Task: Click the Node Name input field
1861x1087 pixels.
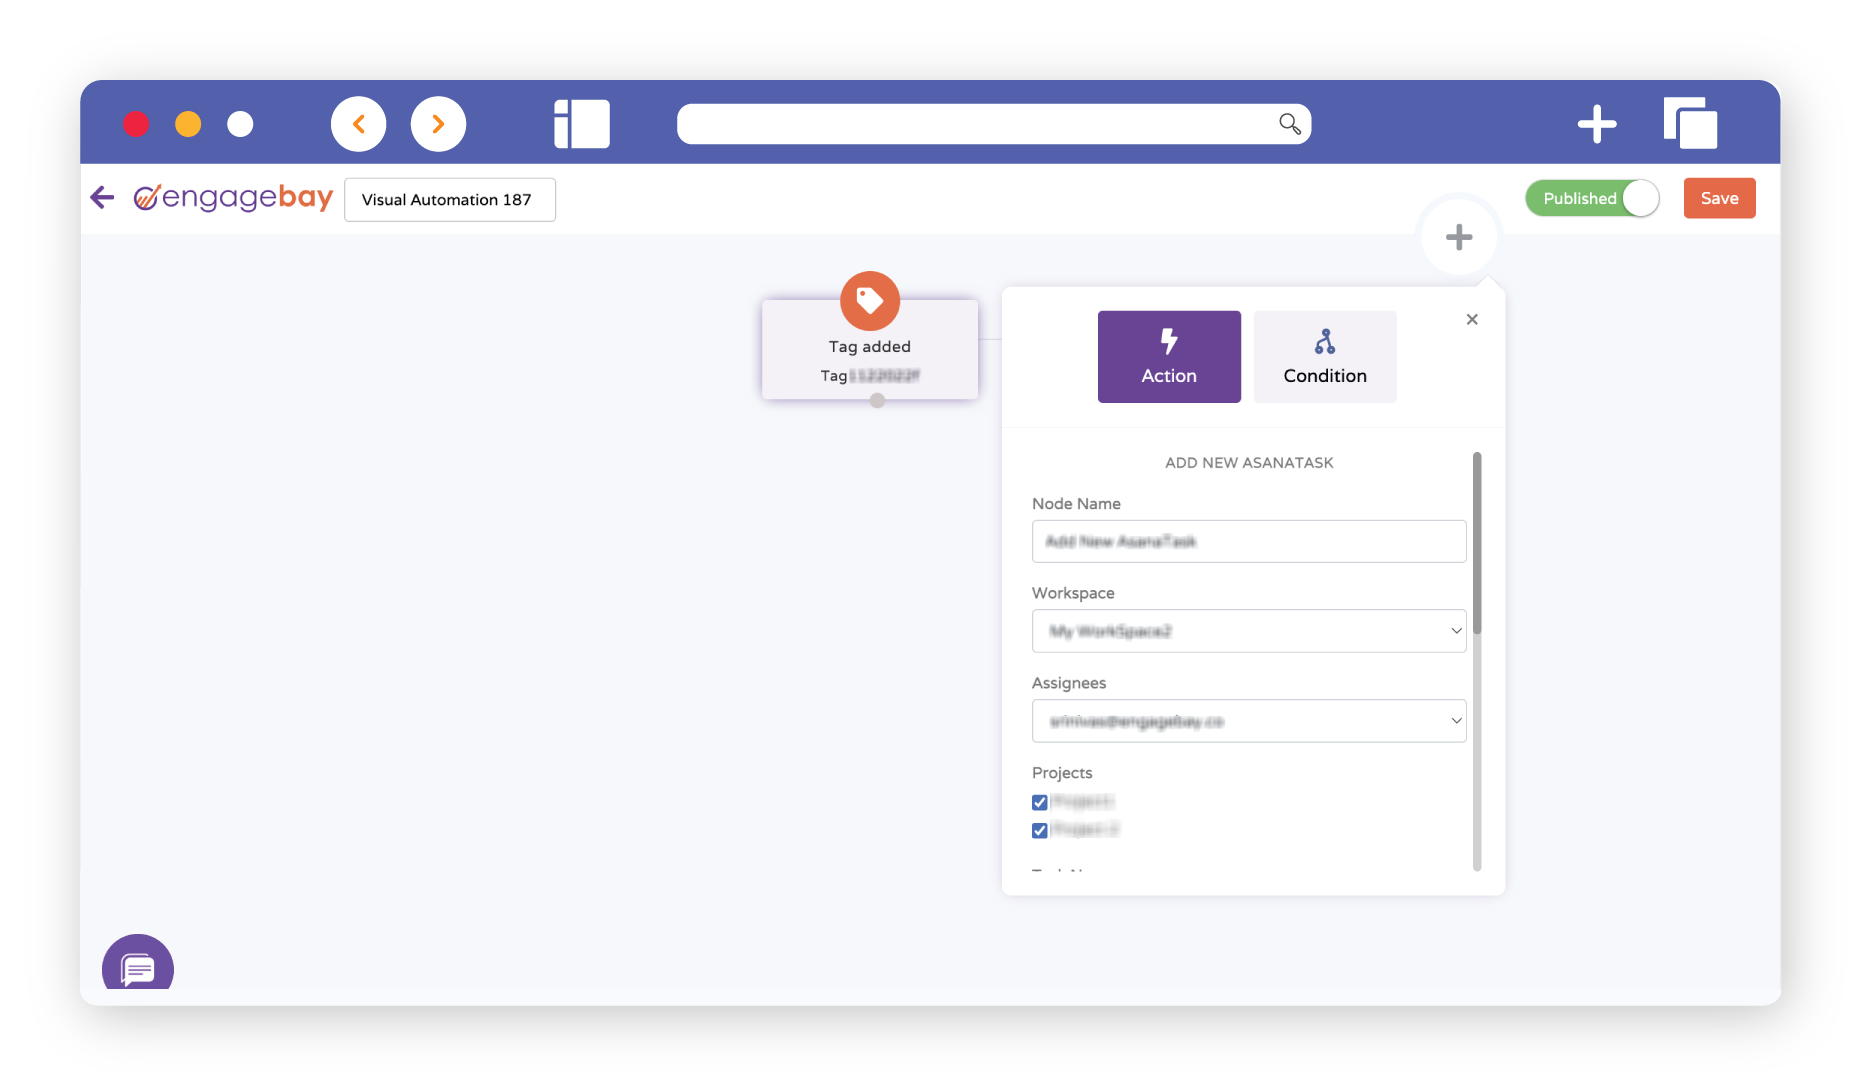Action: click(1248, 541)
